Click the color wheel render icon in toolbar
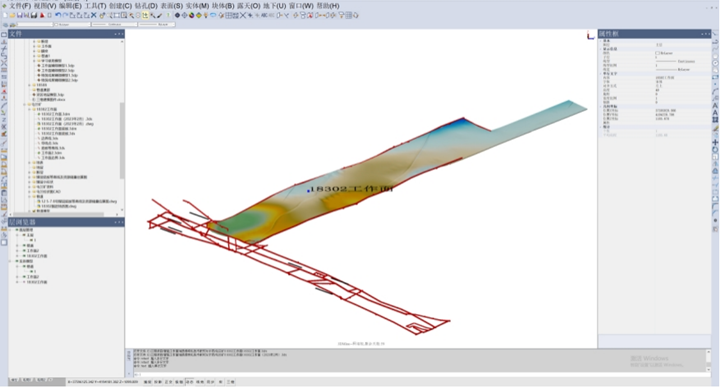 tap(191, 15)
